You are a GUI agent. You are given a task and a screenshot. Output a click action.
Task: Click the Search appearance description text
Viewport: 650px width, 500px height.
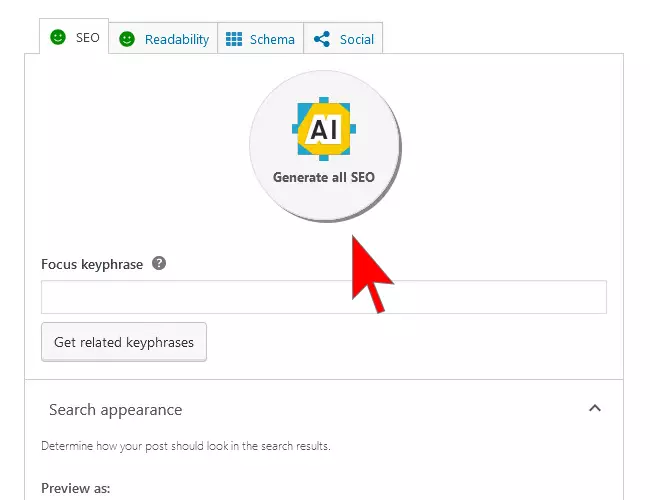click(186, 446)
